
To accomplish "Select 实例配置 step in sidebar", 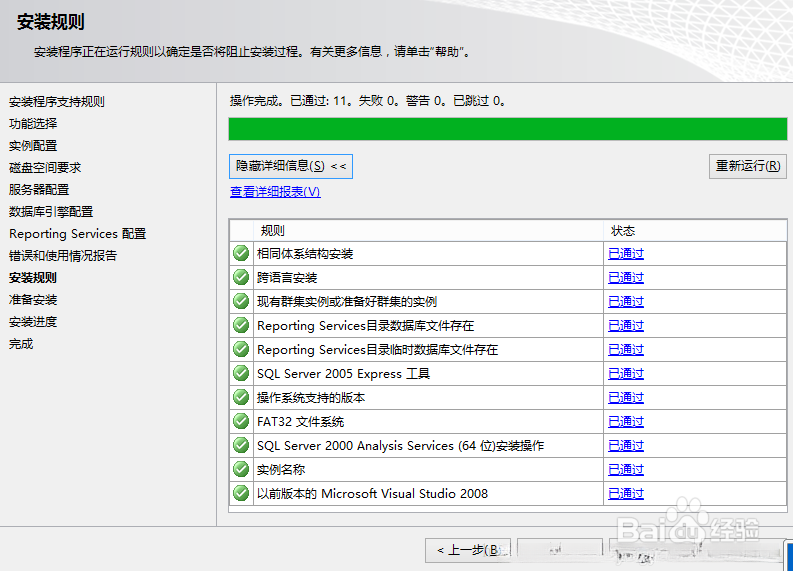I will (33, 146).
